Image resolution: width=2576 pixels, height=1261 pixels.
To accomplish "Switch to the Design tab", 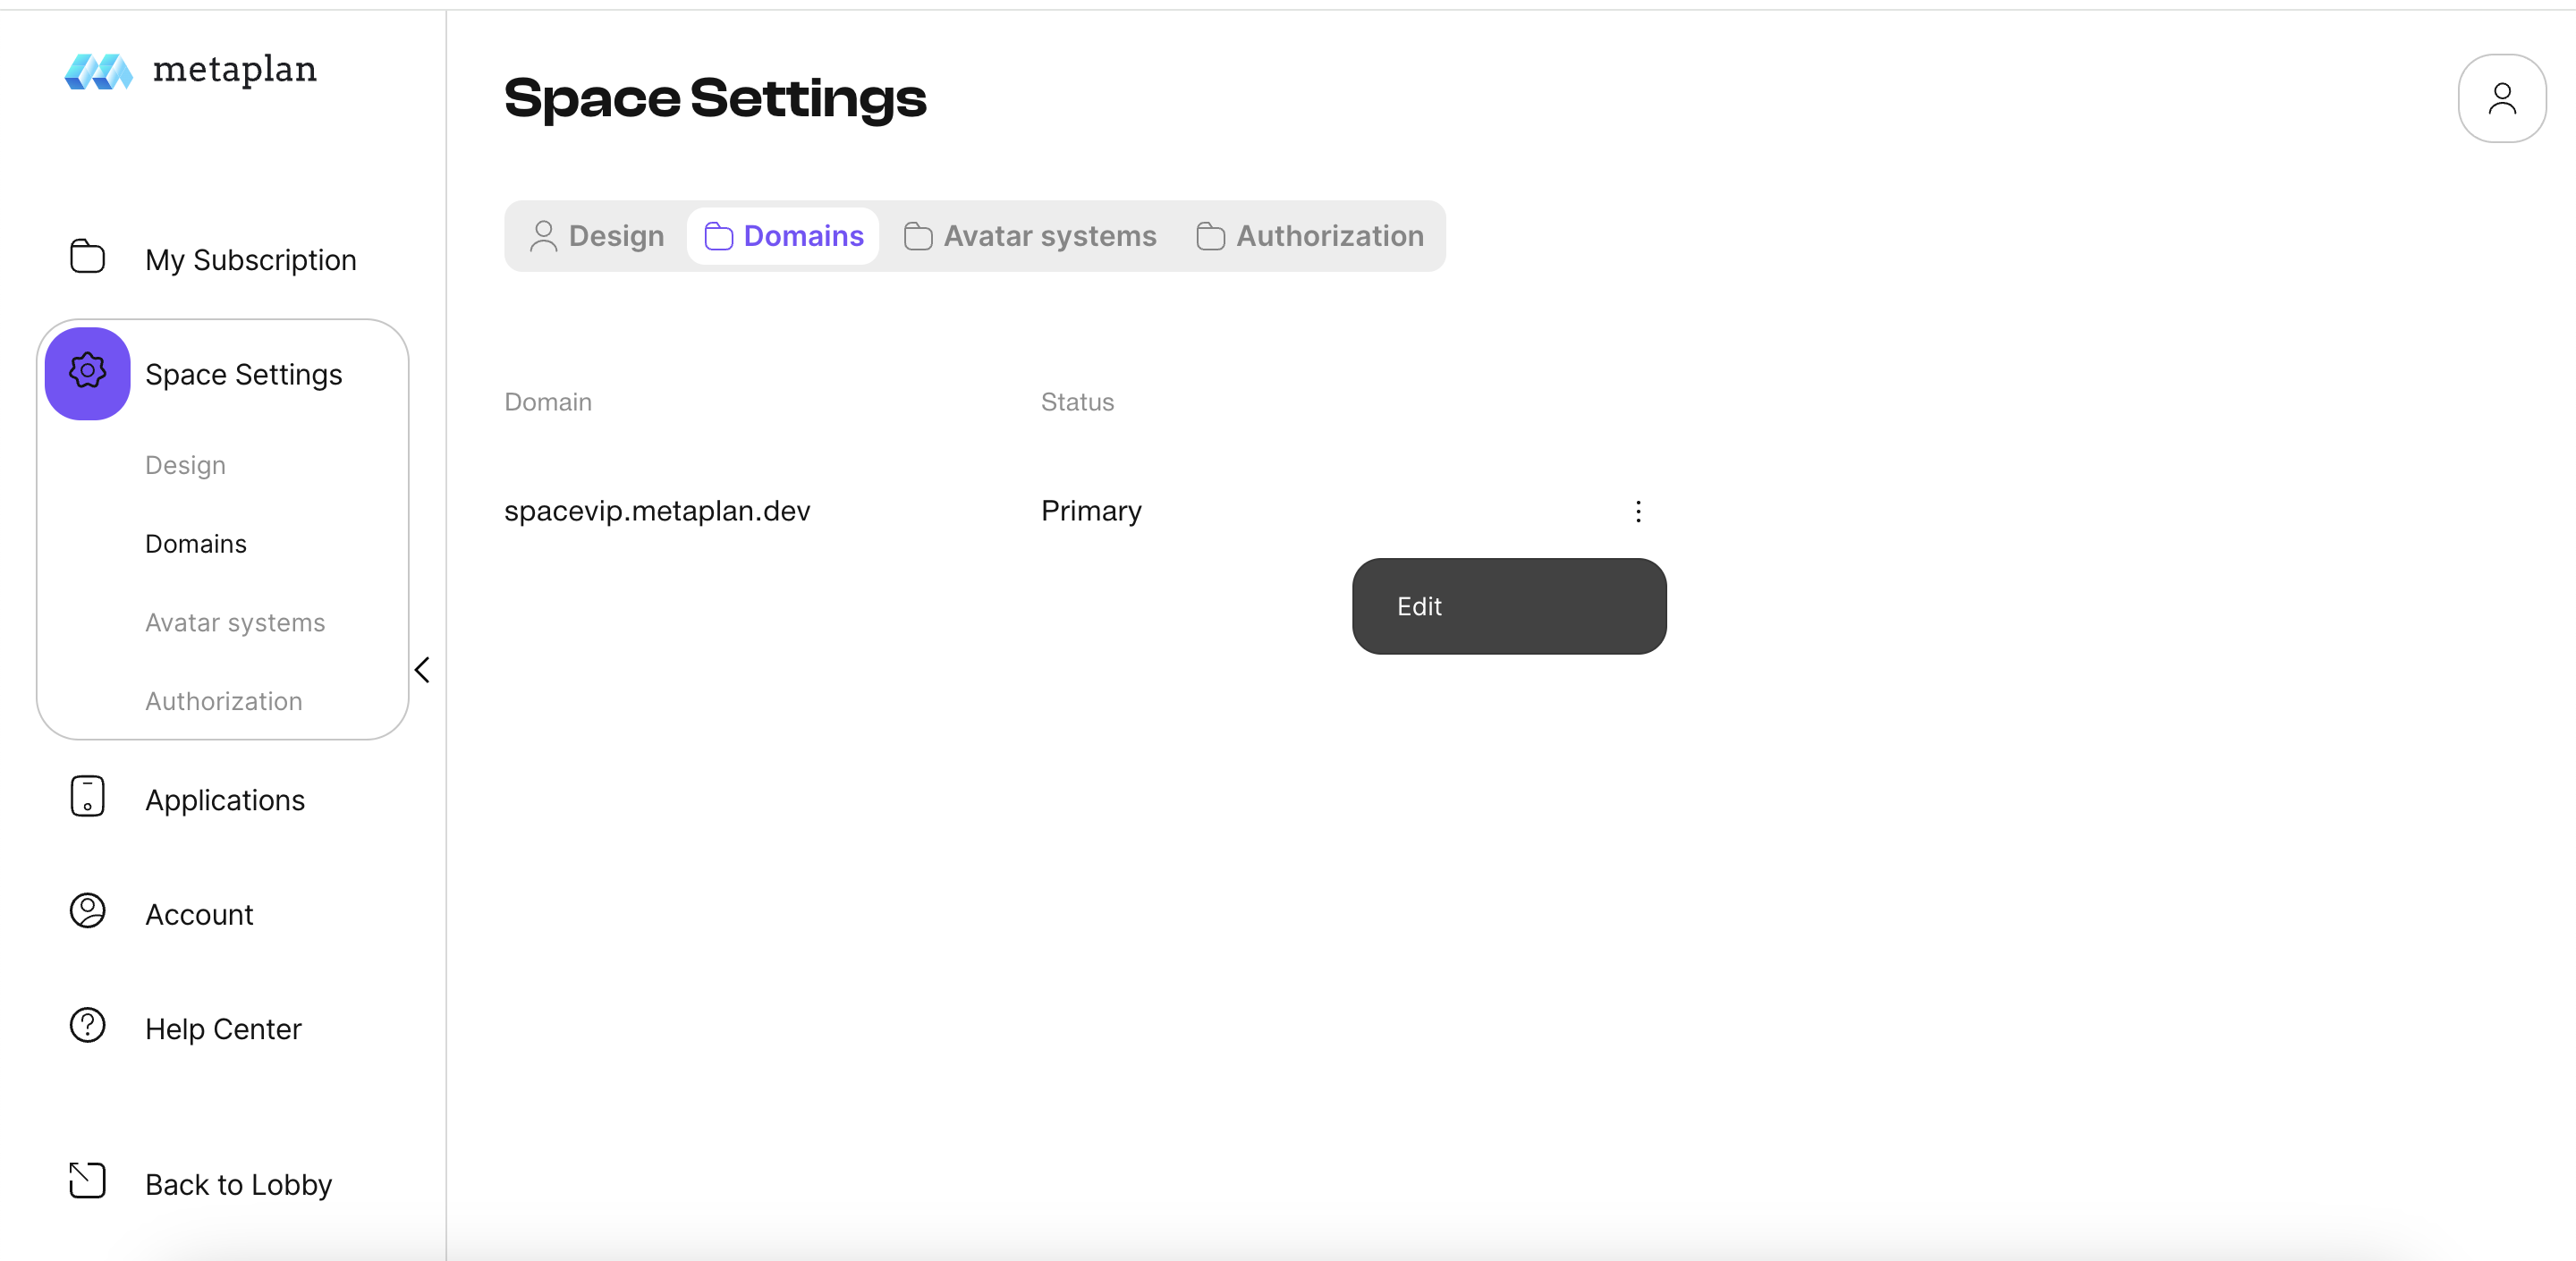I will (x=597, y=236).
